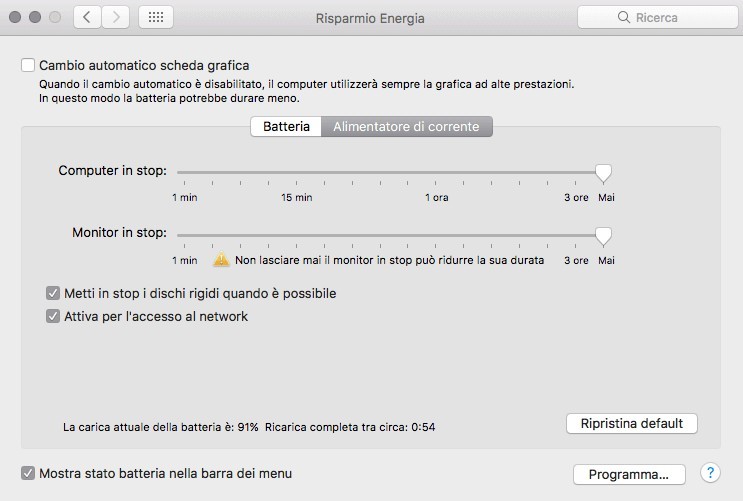Enable Cambio automatico scheda grafica

click(x=28, y=65)
